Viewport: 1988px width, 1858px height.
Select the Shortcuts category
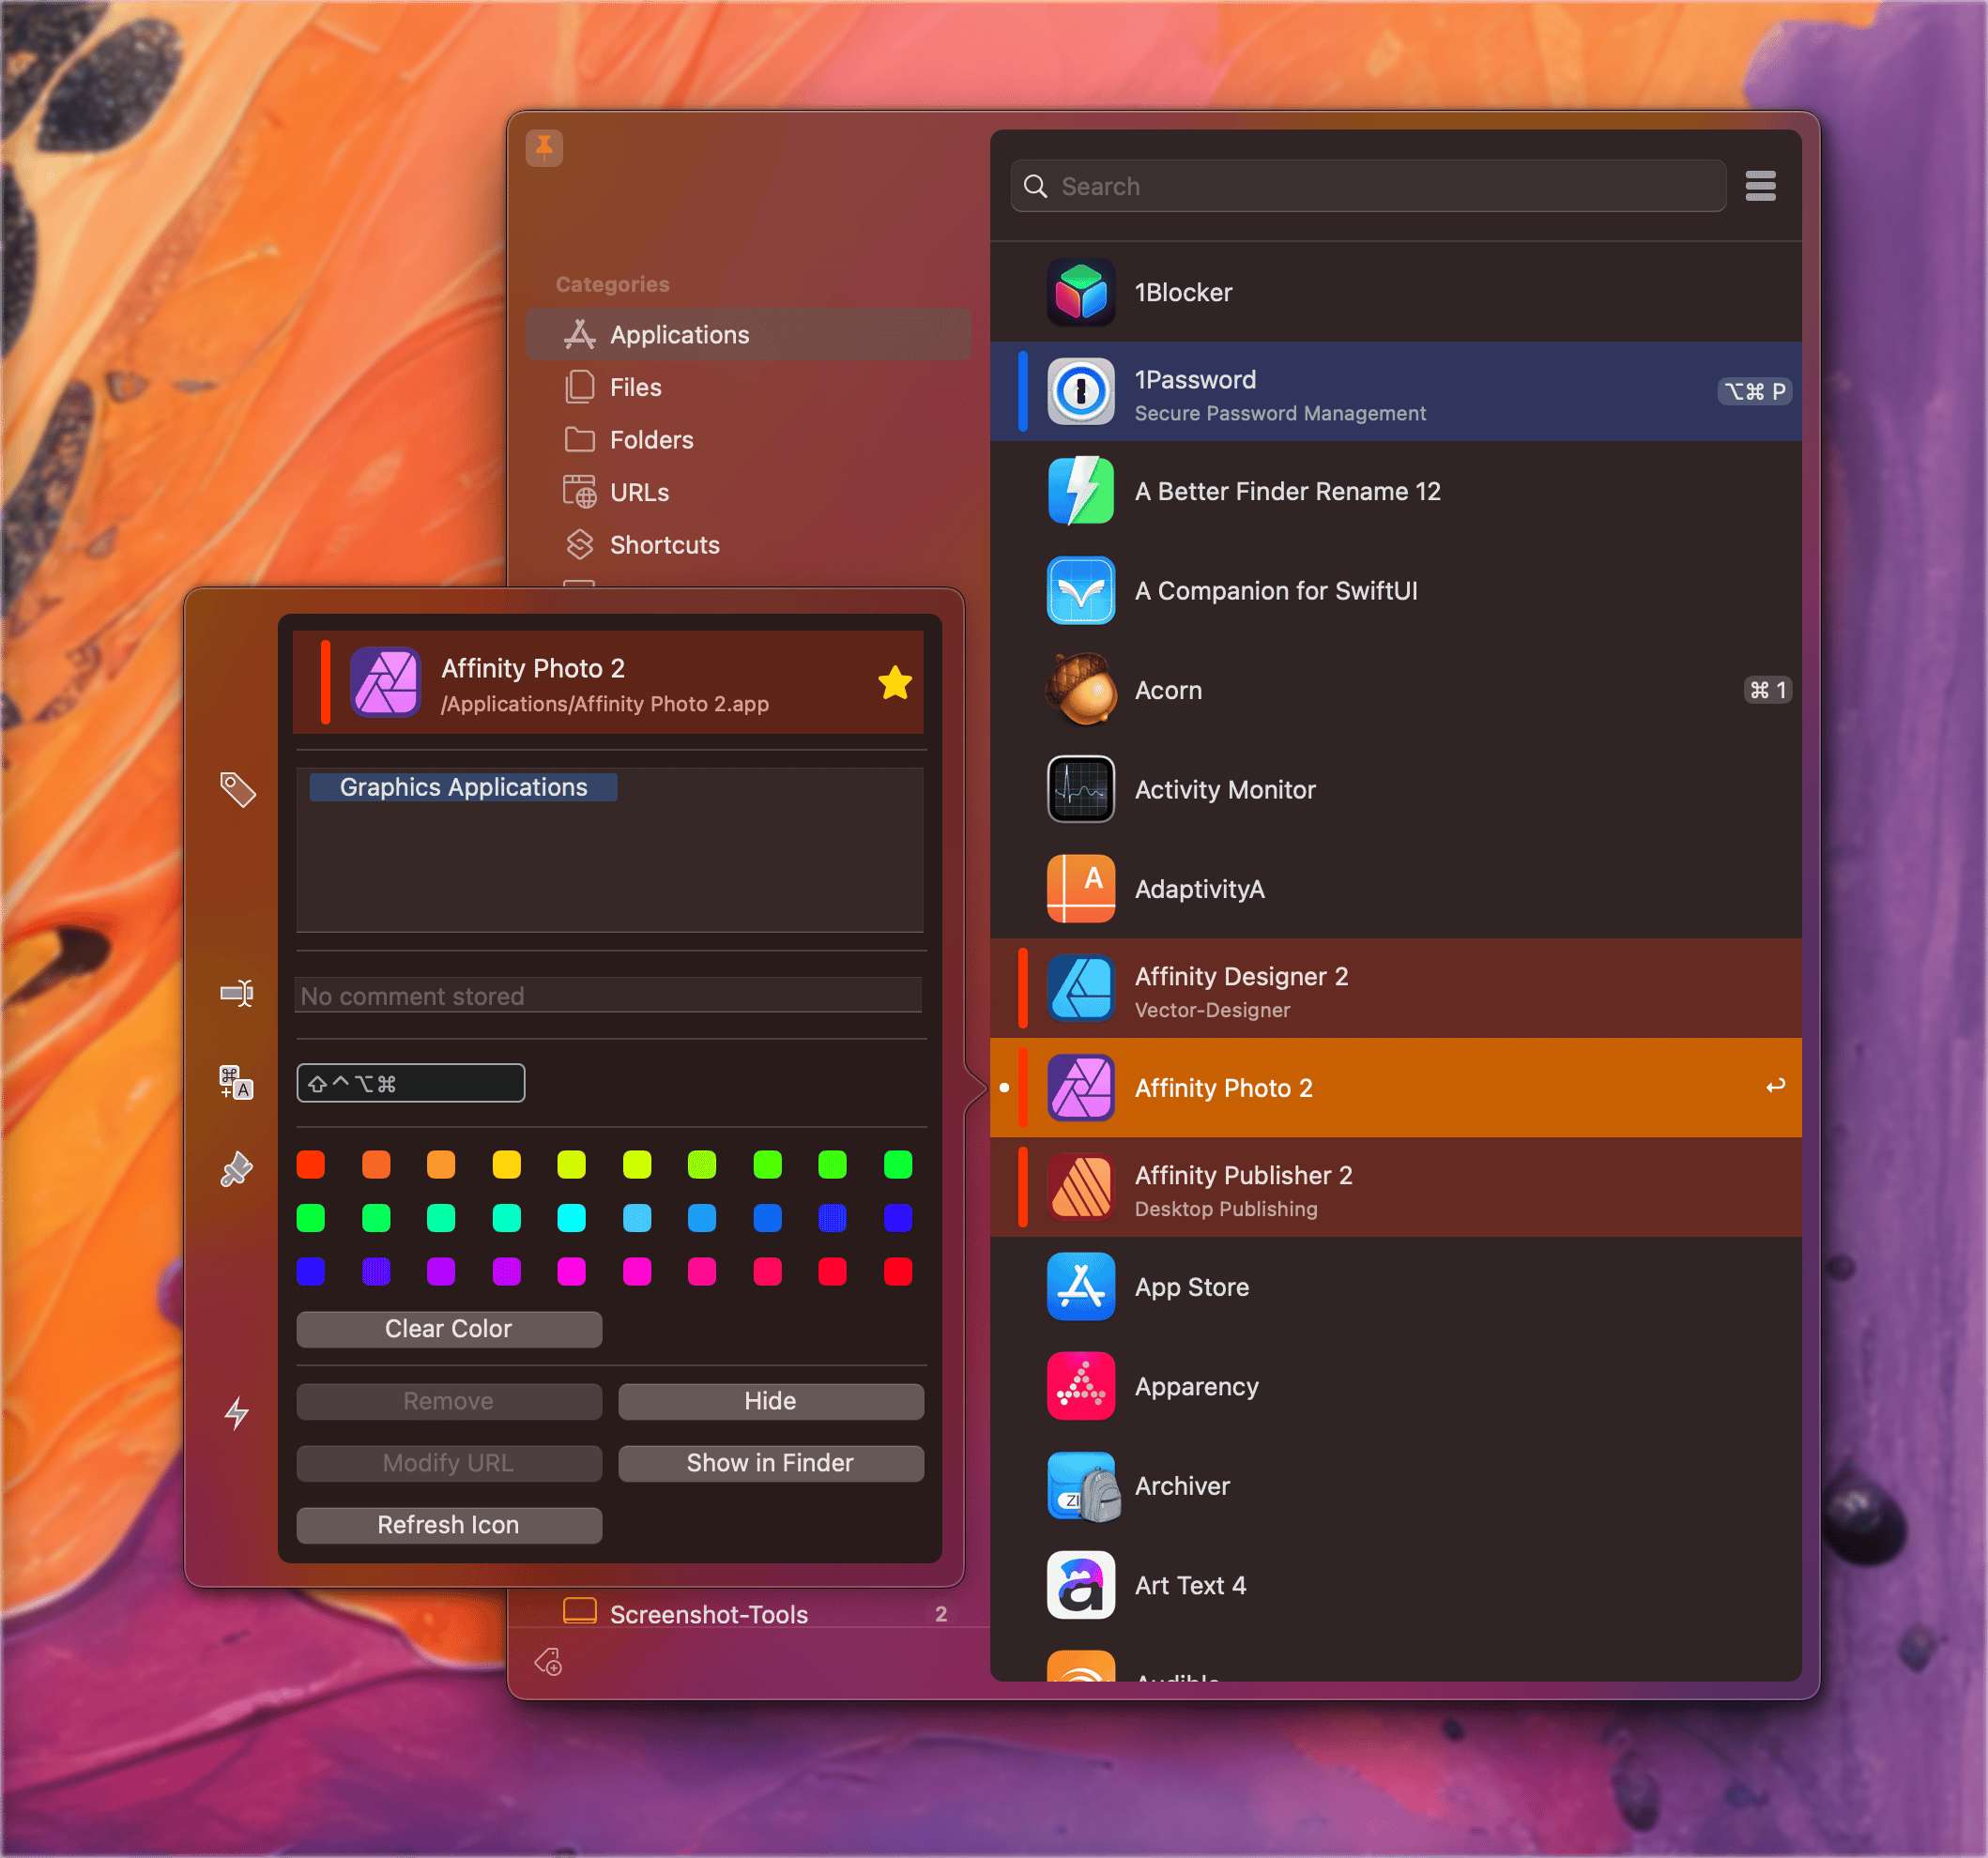pos(748,545)
